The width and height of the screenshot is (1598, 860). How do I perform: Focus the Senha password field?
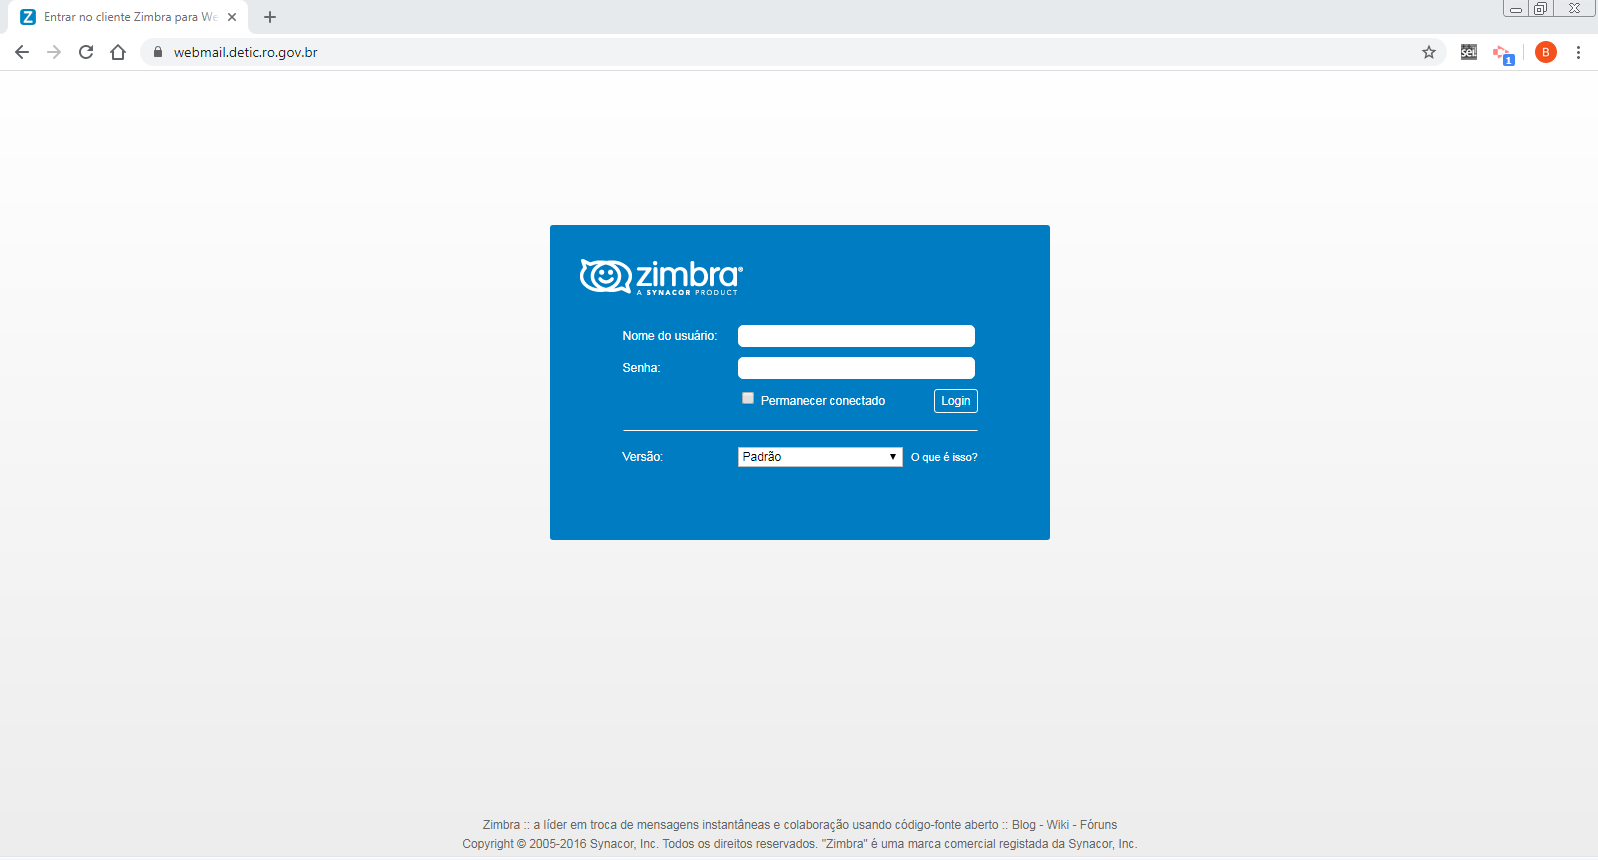pos(856,368)
